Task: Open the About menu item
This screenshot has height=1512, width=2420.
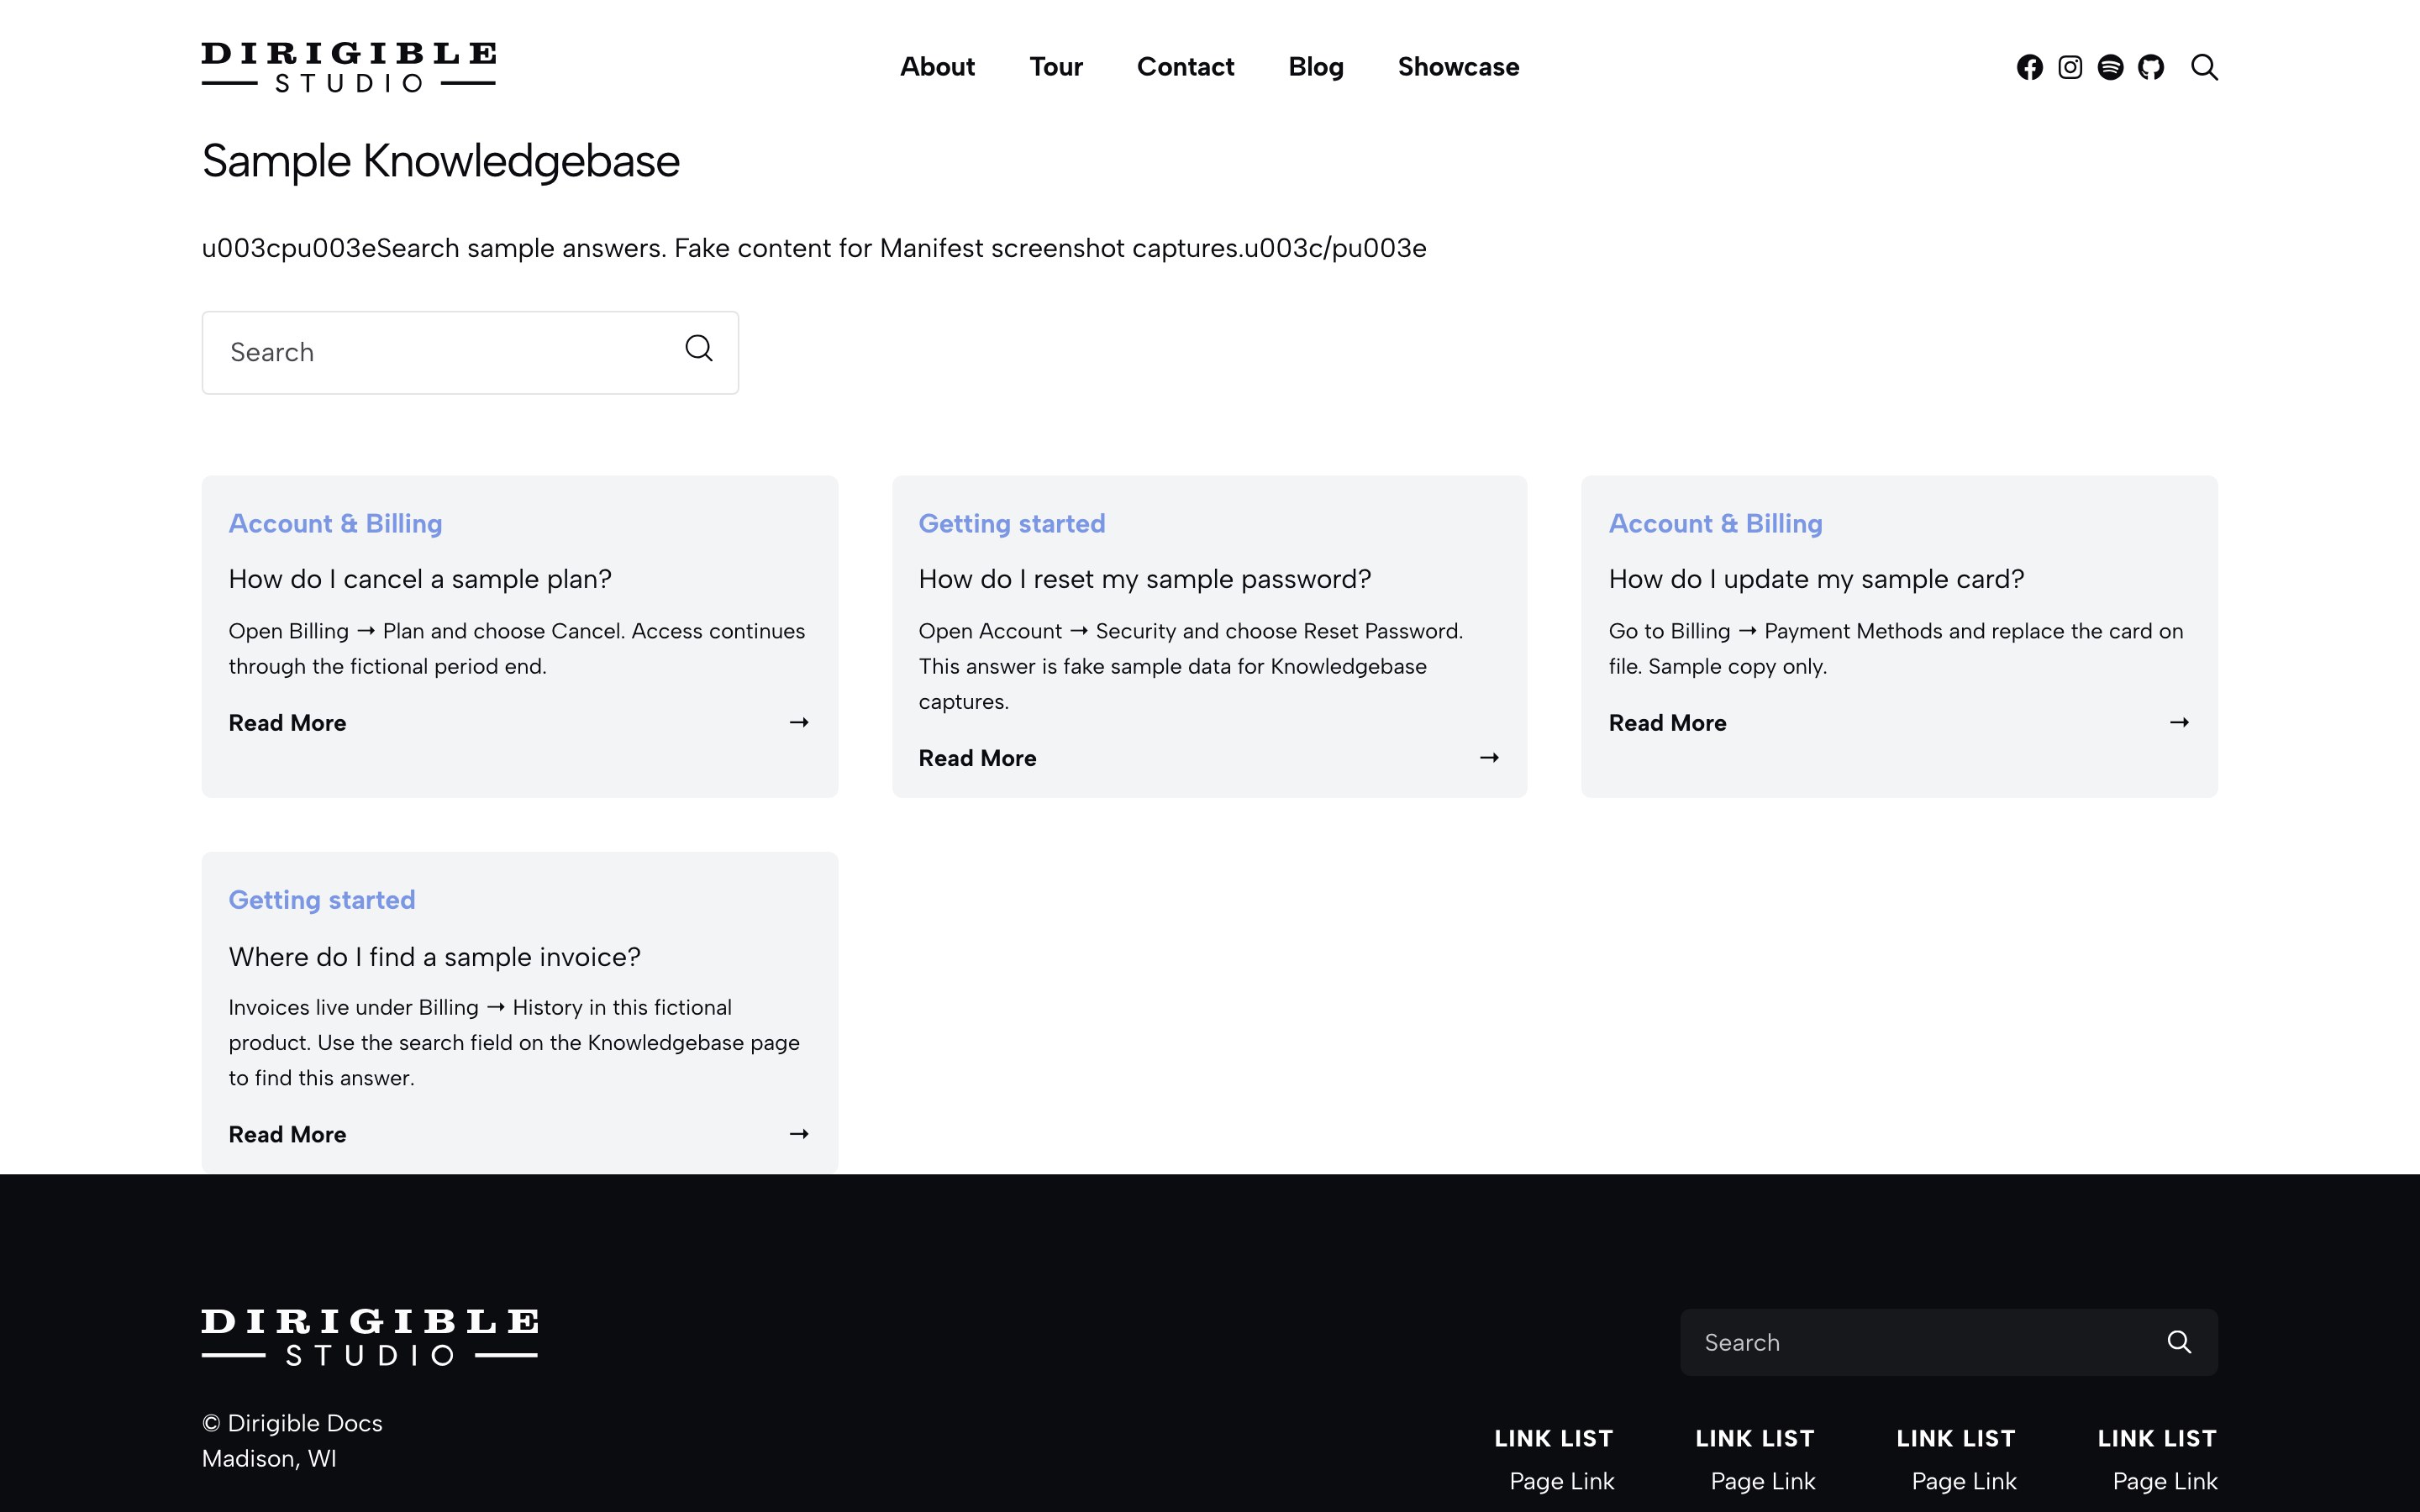Action: (937, 67)
